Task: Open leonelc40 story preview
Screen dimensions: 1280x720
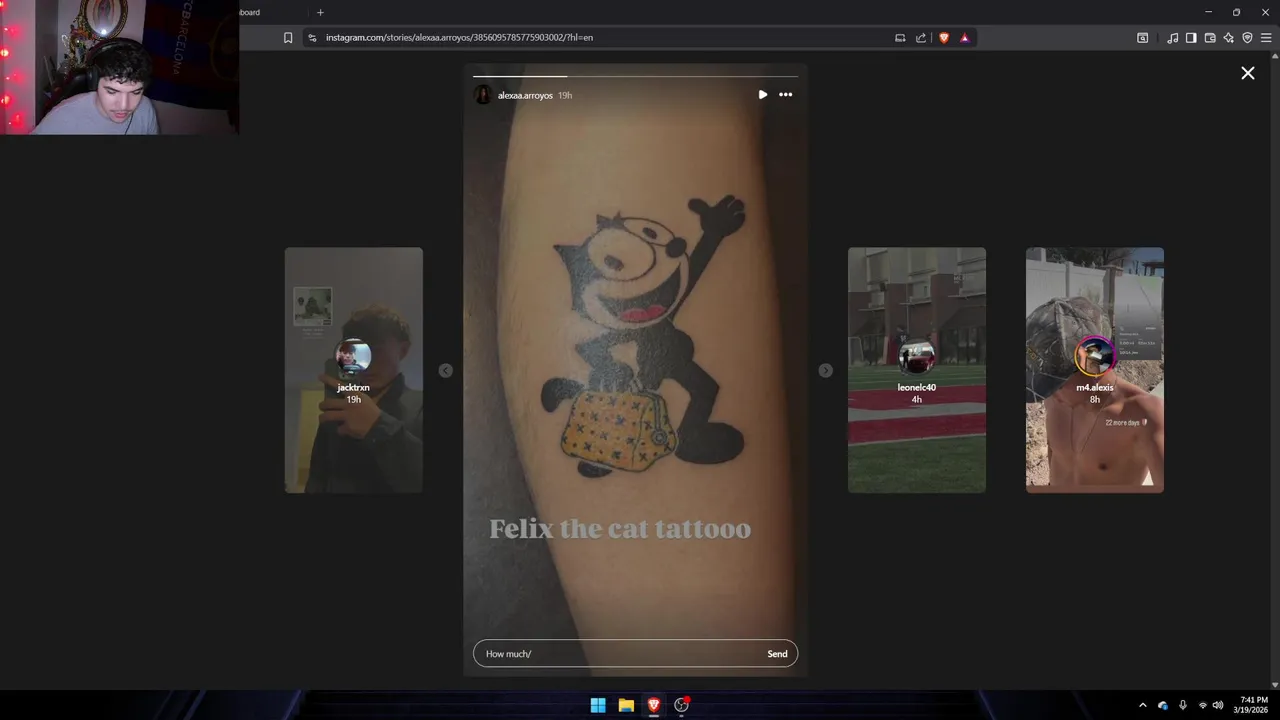Action: [x=917, y=370]
